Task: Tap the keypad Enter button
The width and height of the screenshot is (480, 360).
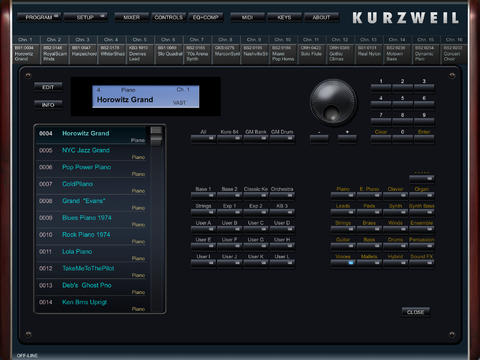Action: [x=424, y=137]
